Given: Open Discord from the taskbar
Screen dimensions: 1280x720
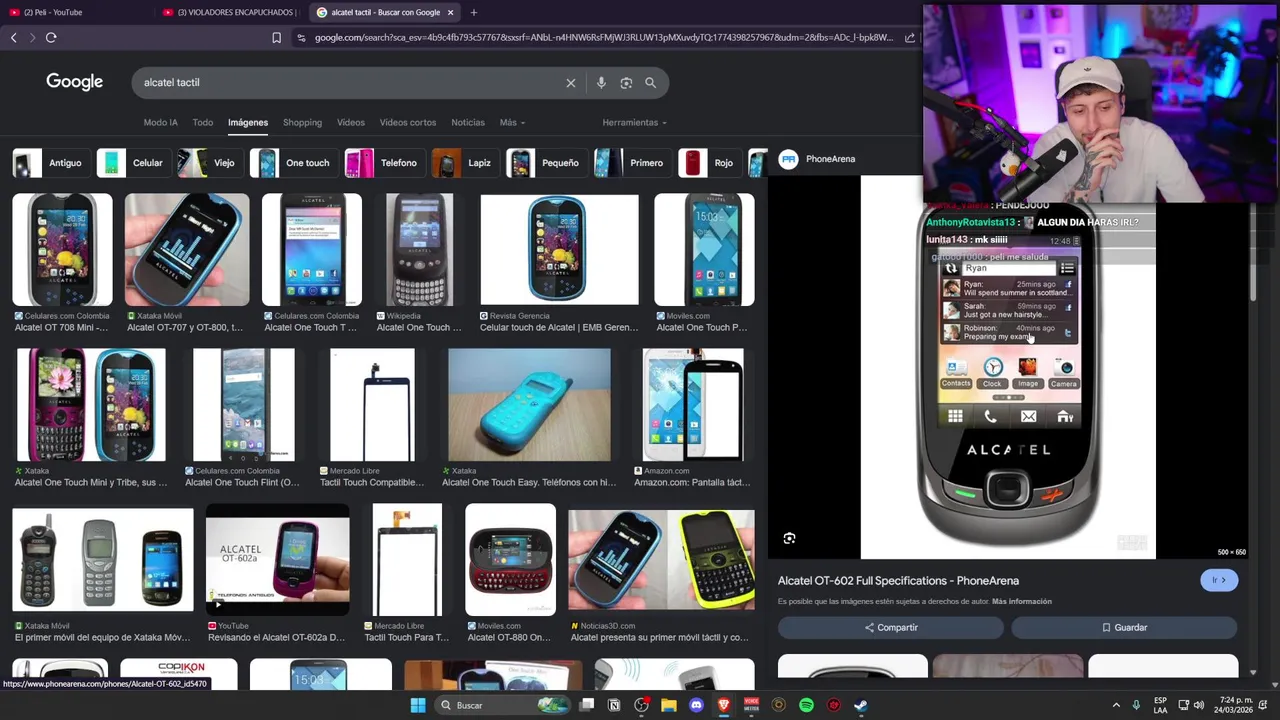Looking at the screenshot, I should [x=697, y=705].
